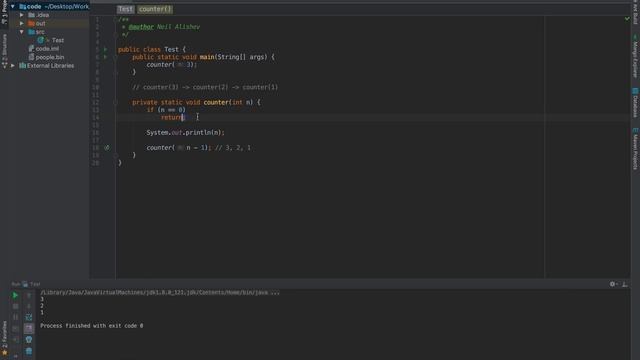Click 'if (n == 0)' code line
The width and height of the screenshot is (640, 360).
pyautogui.click(x=166, y=110)
